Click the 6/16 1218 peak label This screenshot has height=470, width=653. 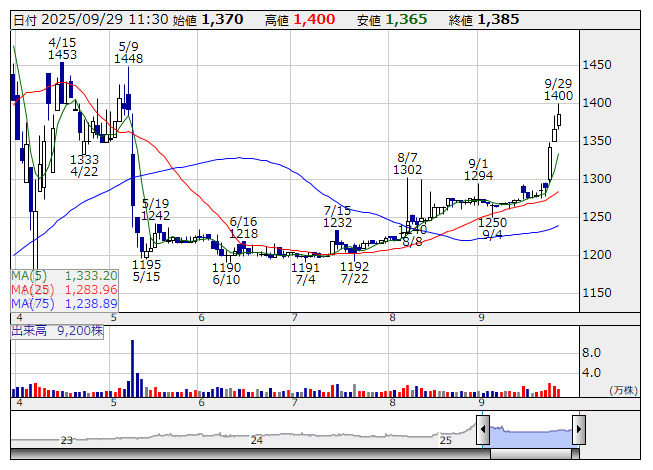pyautogui.click(x=244, y=227)
